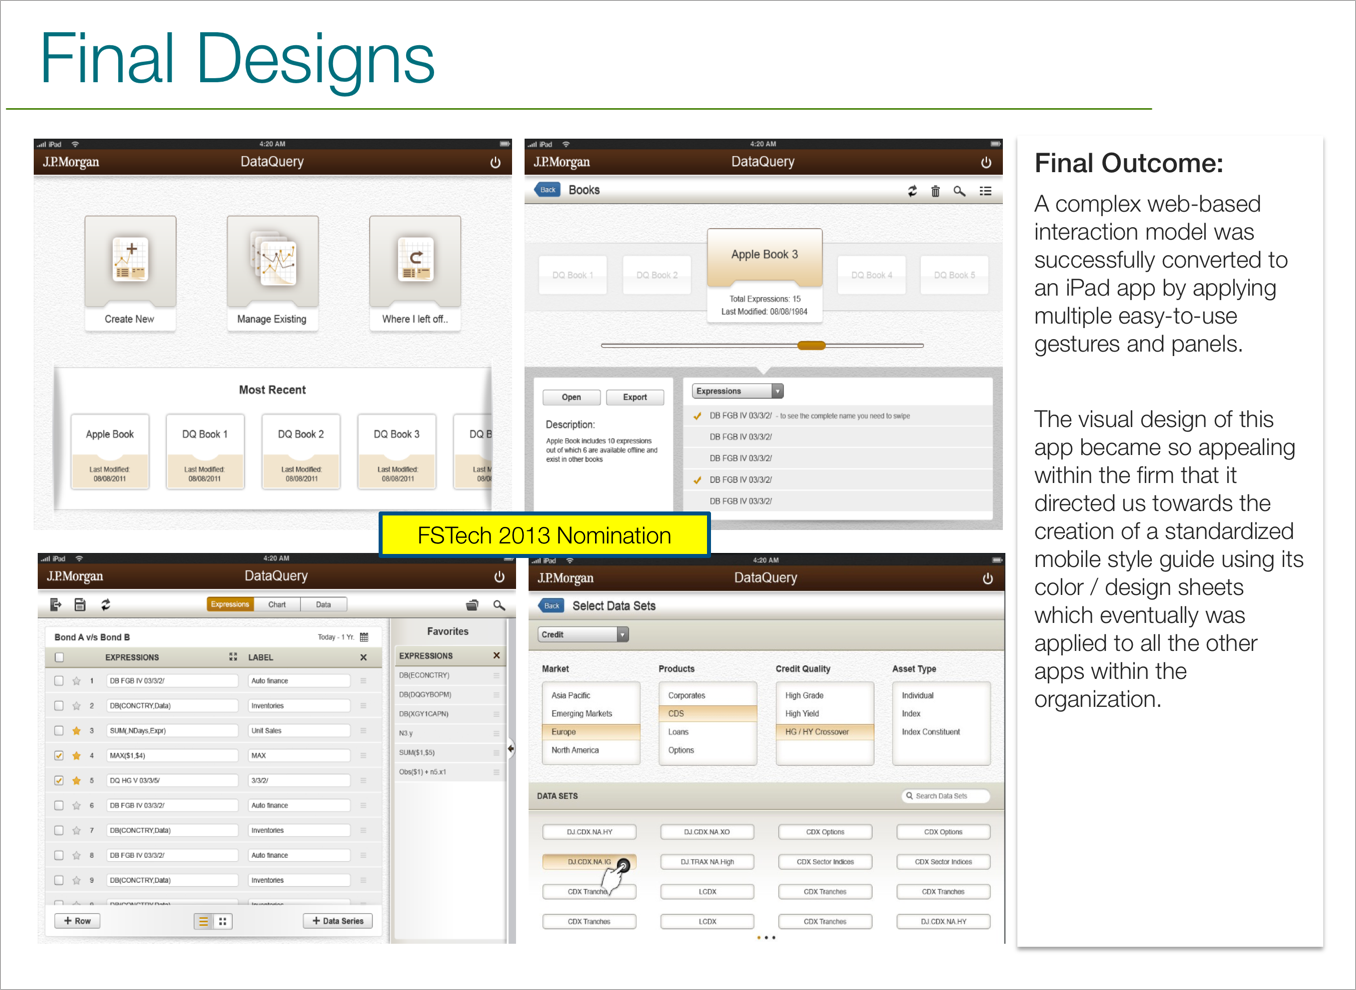Screen dimensions: 1356x990
Task: Select 'Index Constituent' under Asset Type
Action: 941,732
